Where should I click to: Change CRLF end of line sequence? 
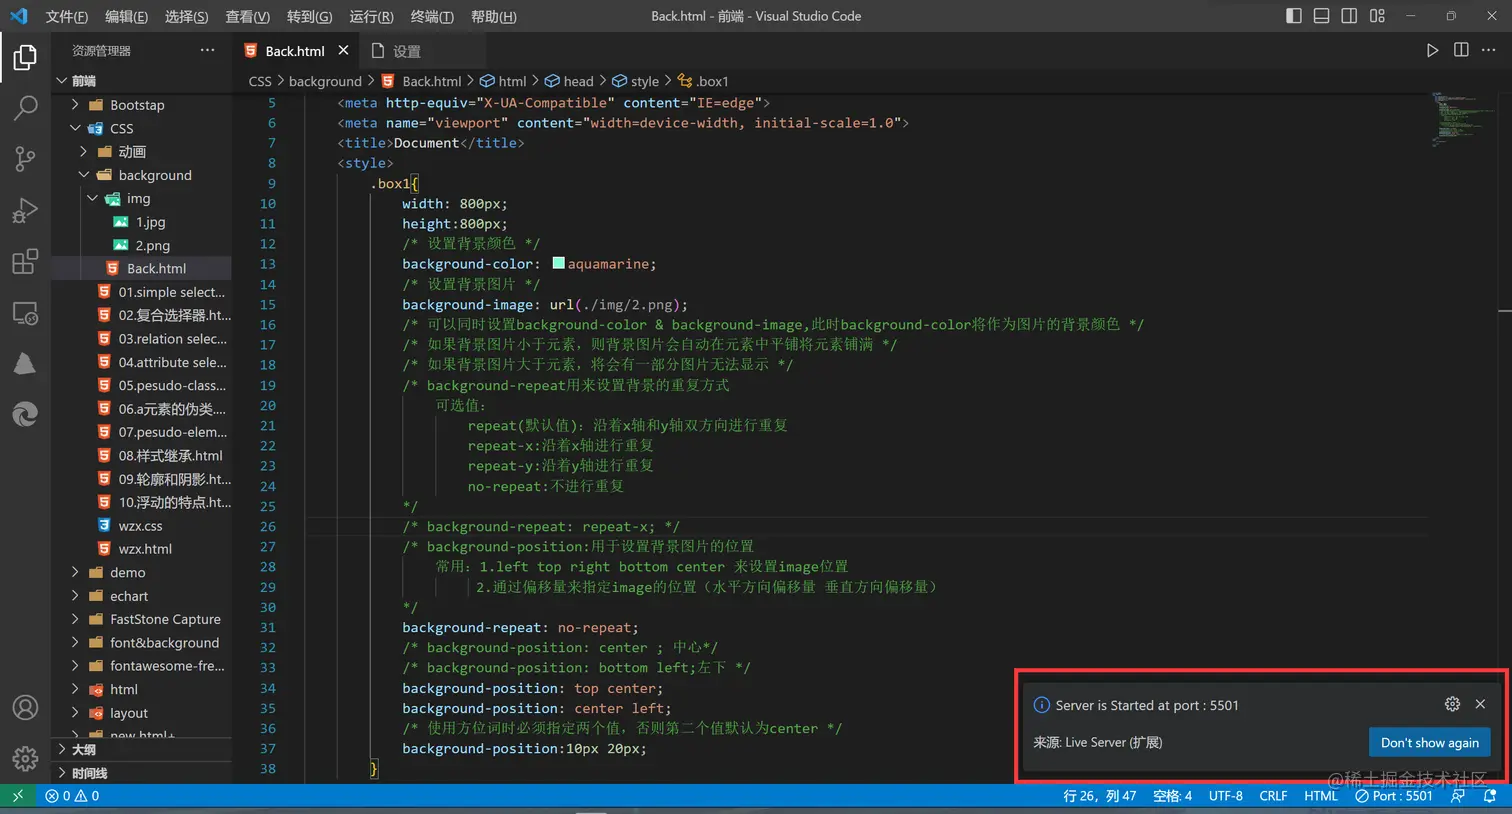[x=1273, y=796]
